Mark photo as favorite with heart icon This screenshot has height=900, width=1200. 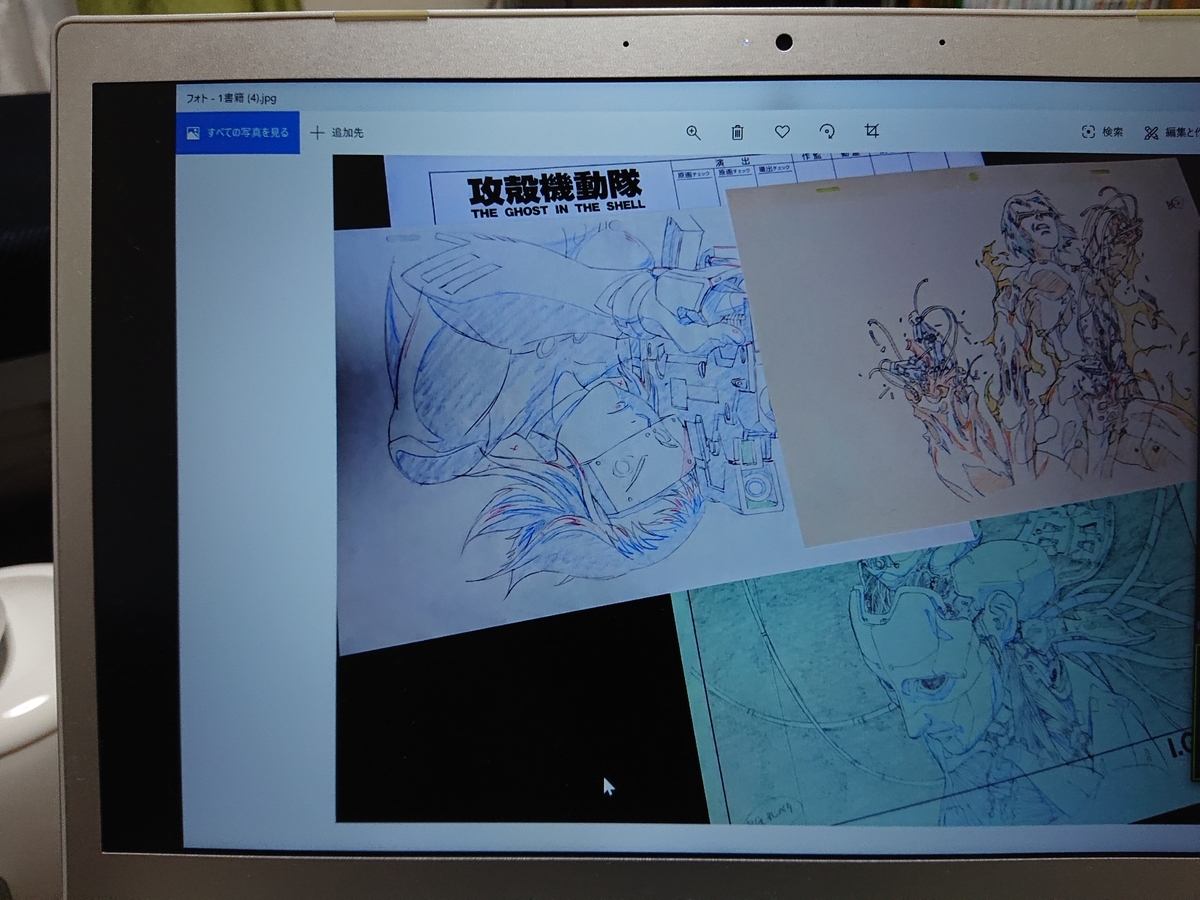pos(782,132)
